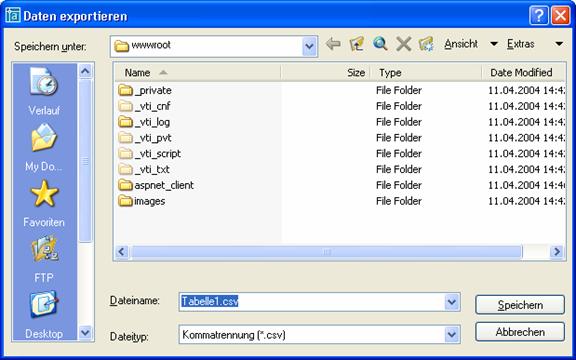Click the horizontal scrollbar thumb in file list
The image size is (576, 360).
[327, 252]
